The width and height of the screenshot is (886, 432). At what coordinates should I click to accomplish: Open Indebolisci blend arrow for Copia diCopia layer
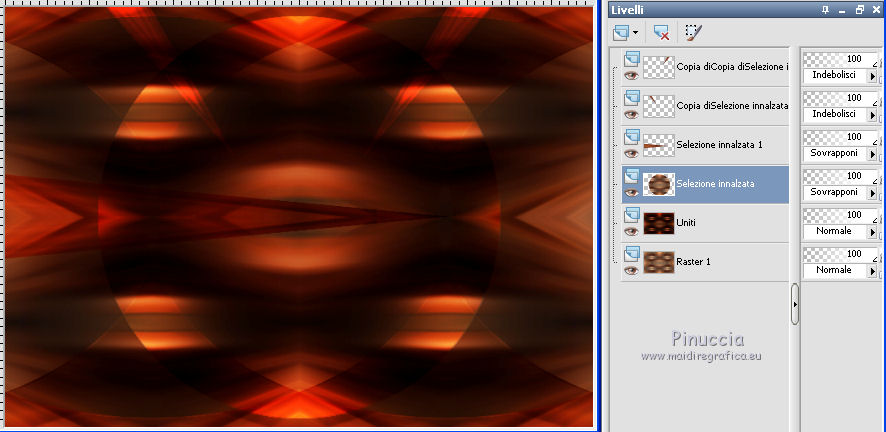tap(872, 76)
